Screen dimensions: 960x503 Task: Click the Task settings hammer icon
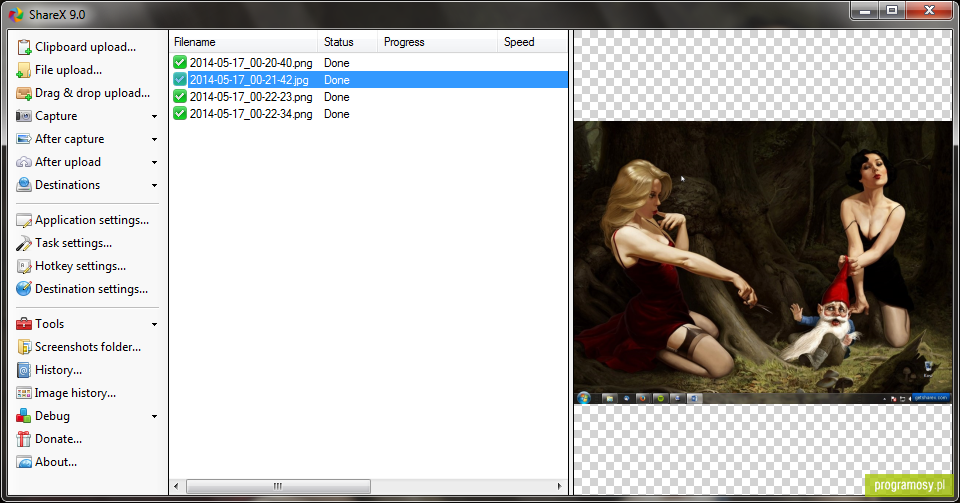tap(24, 243)
